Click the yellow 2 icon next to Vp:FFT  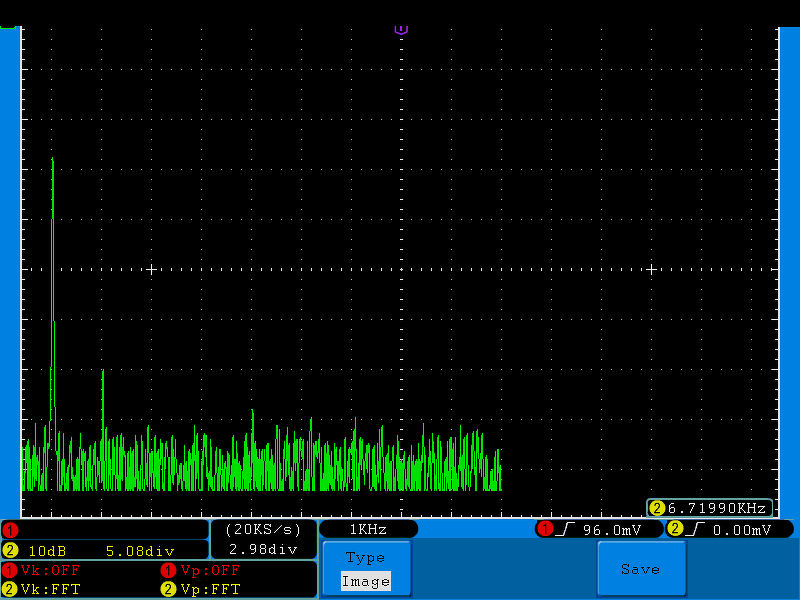pyautogui.click(x=168, y=589)
